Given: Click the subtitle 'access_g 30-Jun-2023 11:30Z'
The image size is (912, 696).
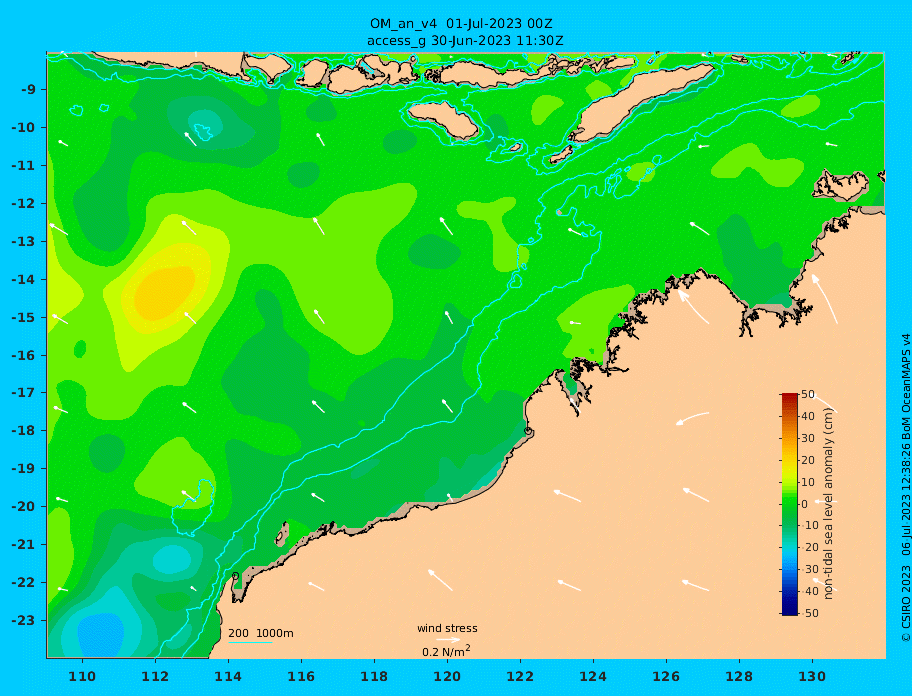Looking at the screenshot, I should point(465,41).
